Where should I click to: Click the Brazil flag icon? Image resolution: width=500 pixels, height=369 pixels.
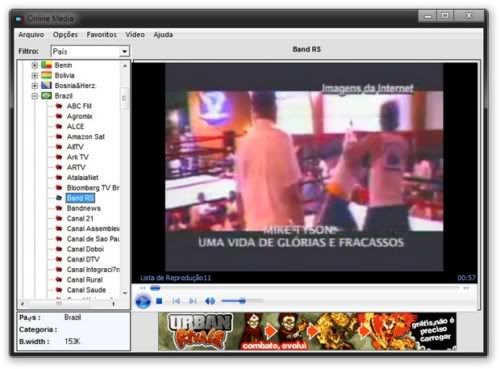[46, 96]
